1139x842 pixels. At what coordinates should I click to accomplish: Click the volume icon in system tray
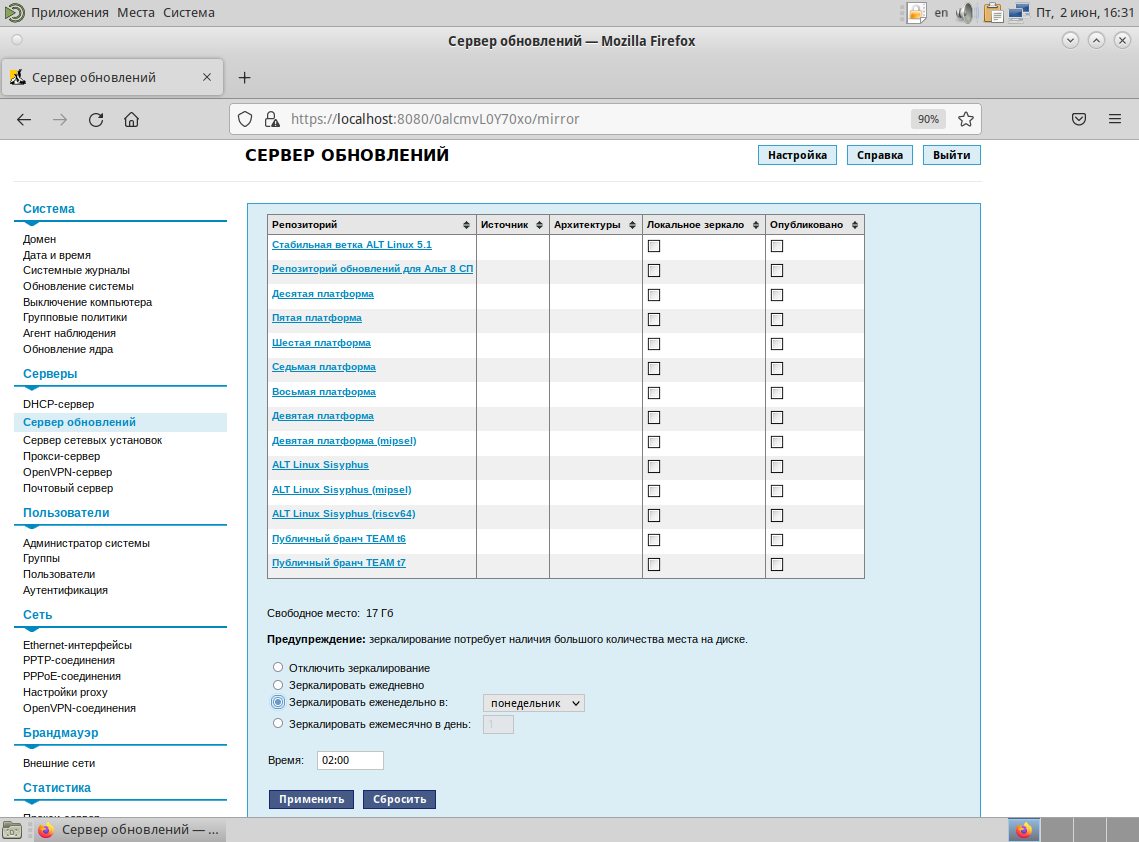pyautogui.click(x=965, y=12)
